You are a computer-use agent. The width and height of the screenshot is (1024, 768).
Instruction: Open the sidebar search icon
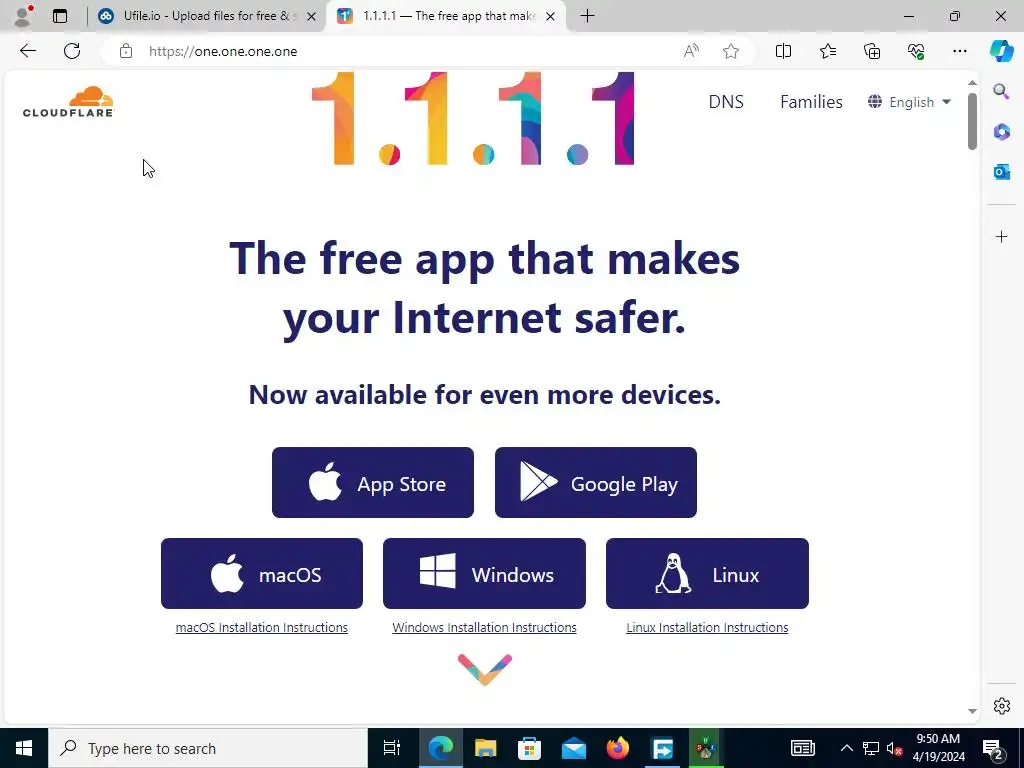[x=1001, y=91]
